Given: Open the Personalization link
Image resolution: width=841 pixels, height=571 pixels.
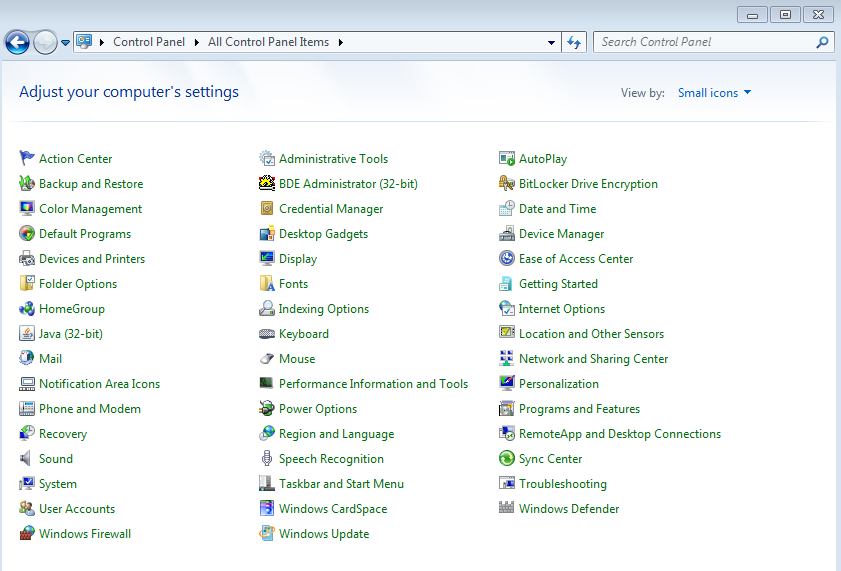Looking at the screenshot, I should point(558,384).
